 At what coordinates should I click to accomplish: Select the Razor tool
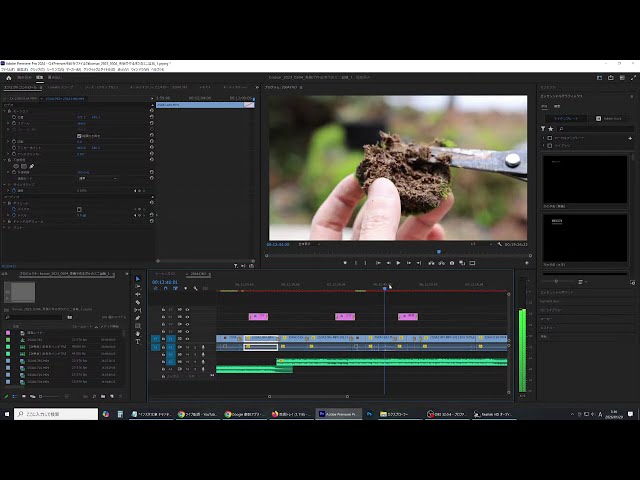(138, 302)
